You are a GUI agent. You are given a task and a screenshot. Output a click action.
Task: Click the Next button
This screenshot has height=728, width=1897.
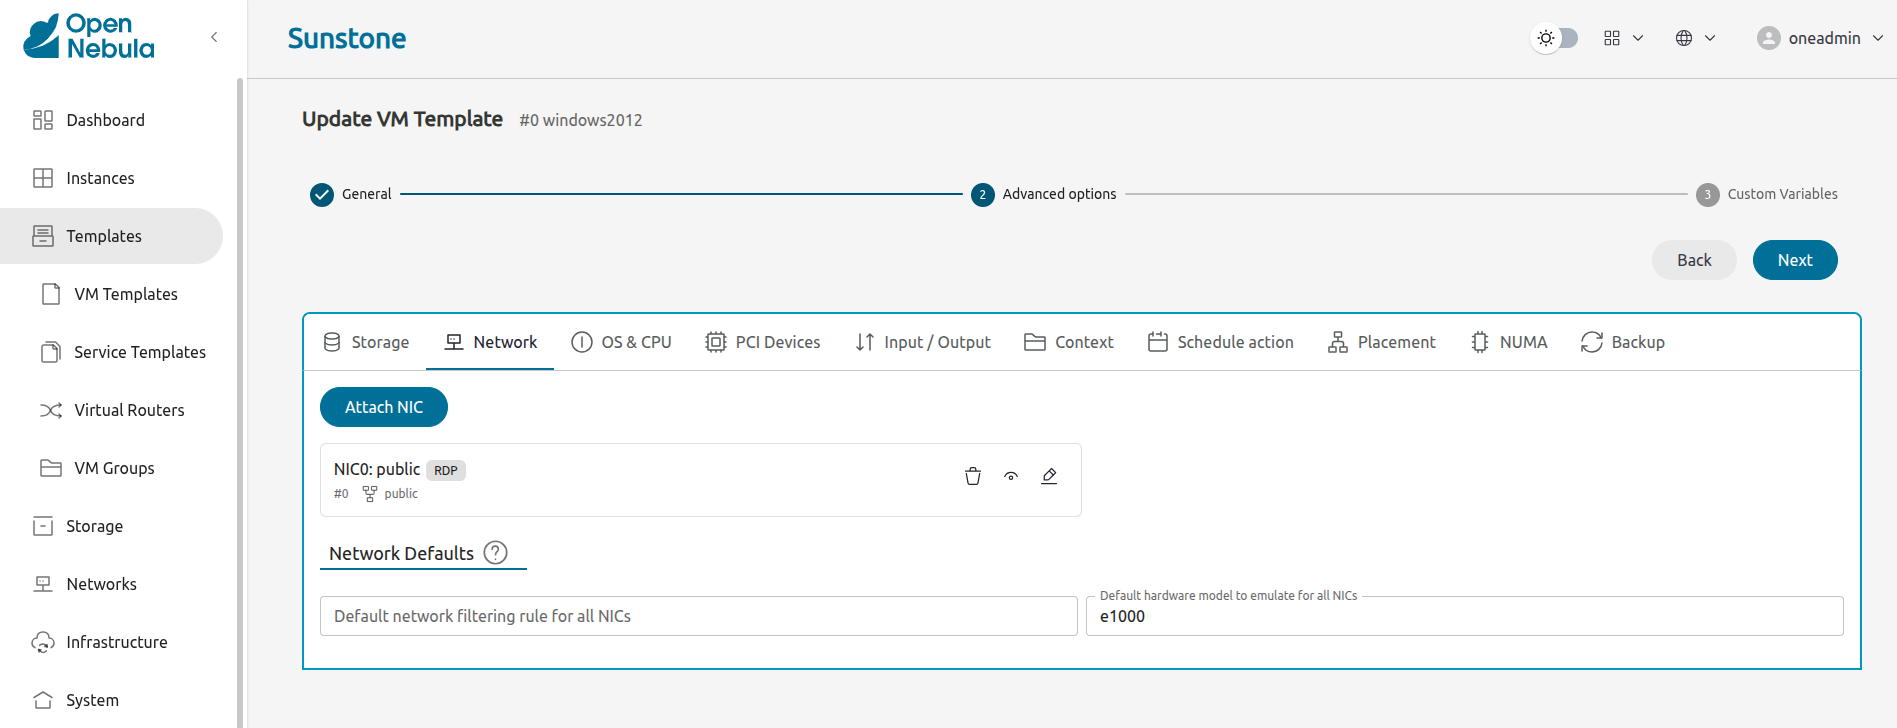coord(1794,260)
